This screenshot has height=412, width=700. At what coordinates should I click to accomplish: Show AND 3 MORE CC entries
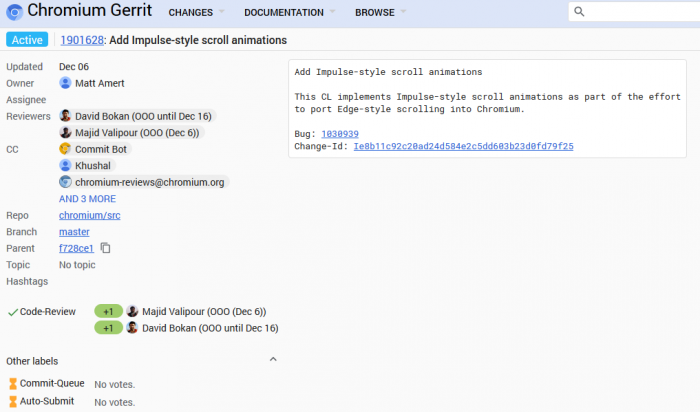pyautogui.click(x=87, y=199)
